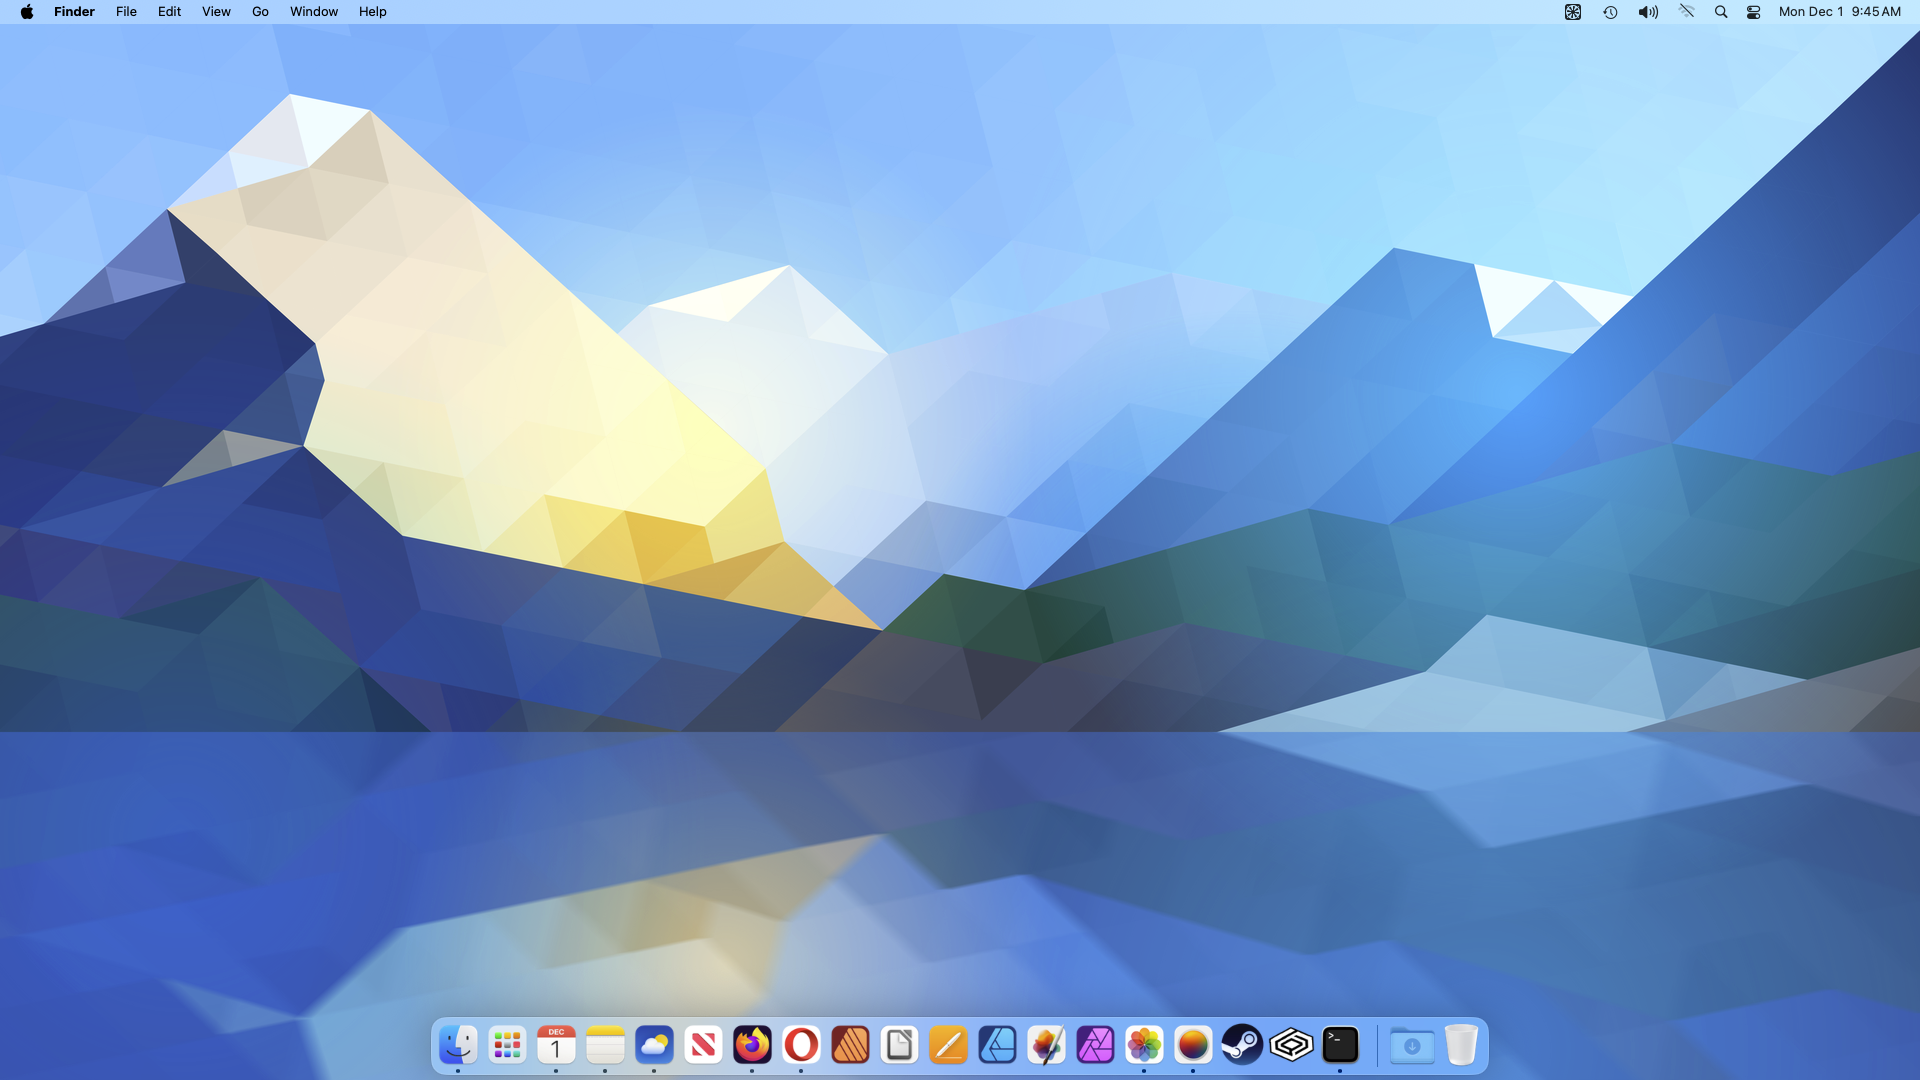1920x1080 pixels.
Task: Launch Pixelmator Pro from the Dock
Action: (x=1046, y=1046)
